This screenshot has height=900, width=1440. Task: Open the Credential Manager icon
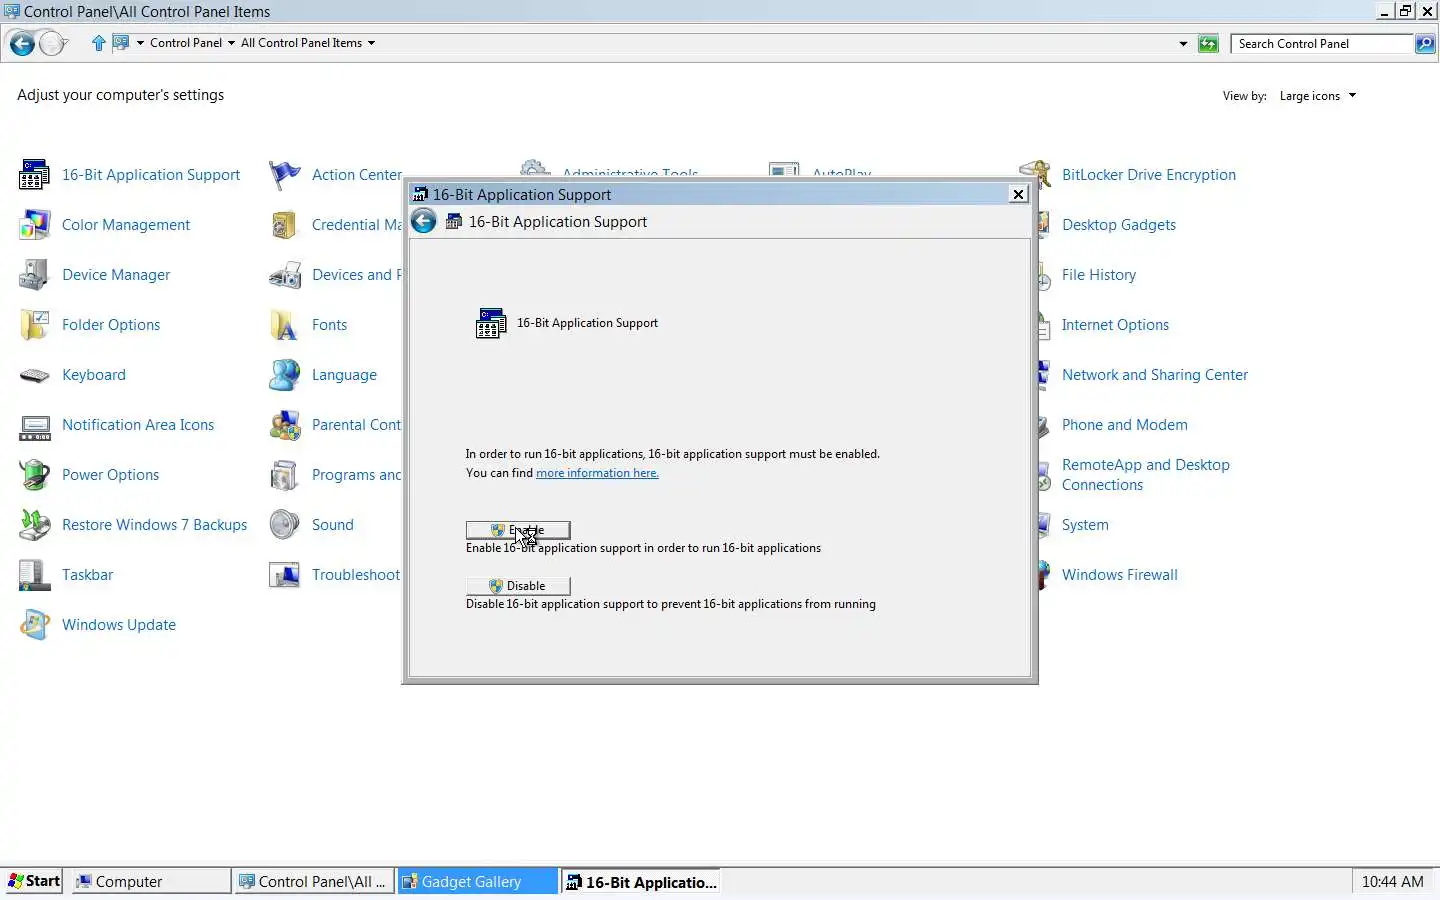tap(284, 225)
